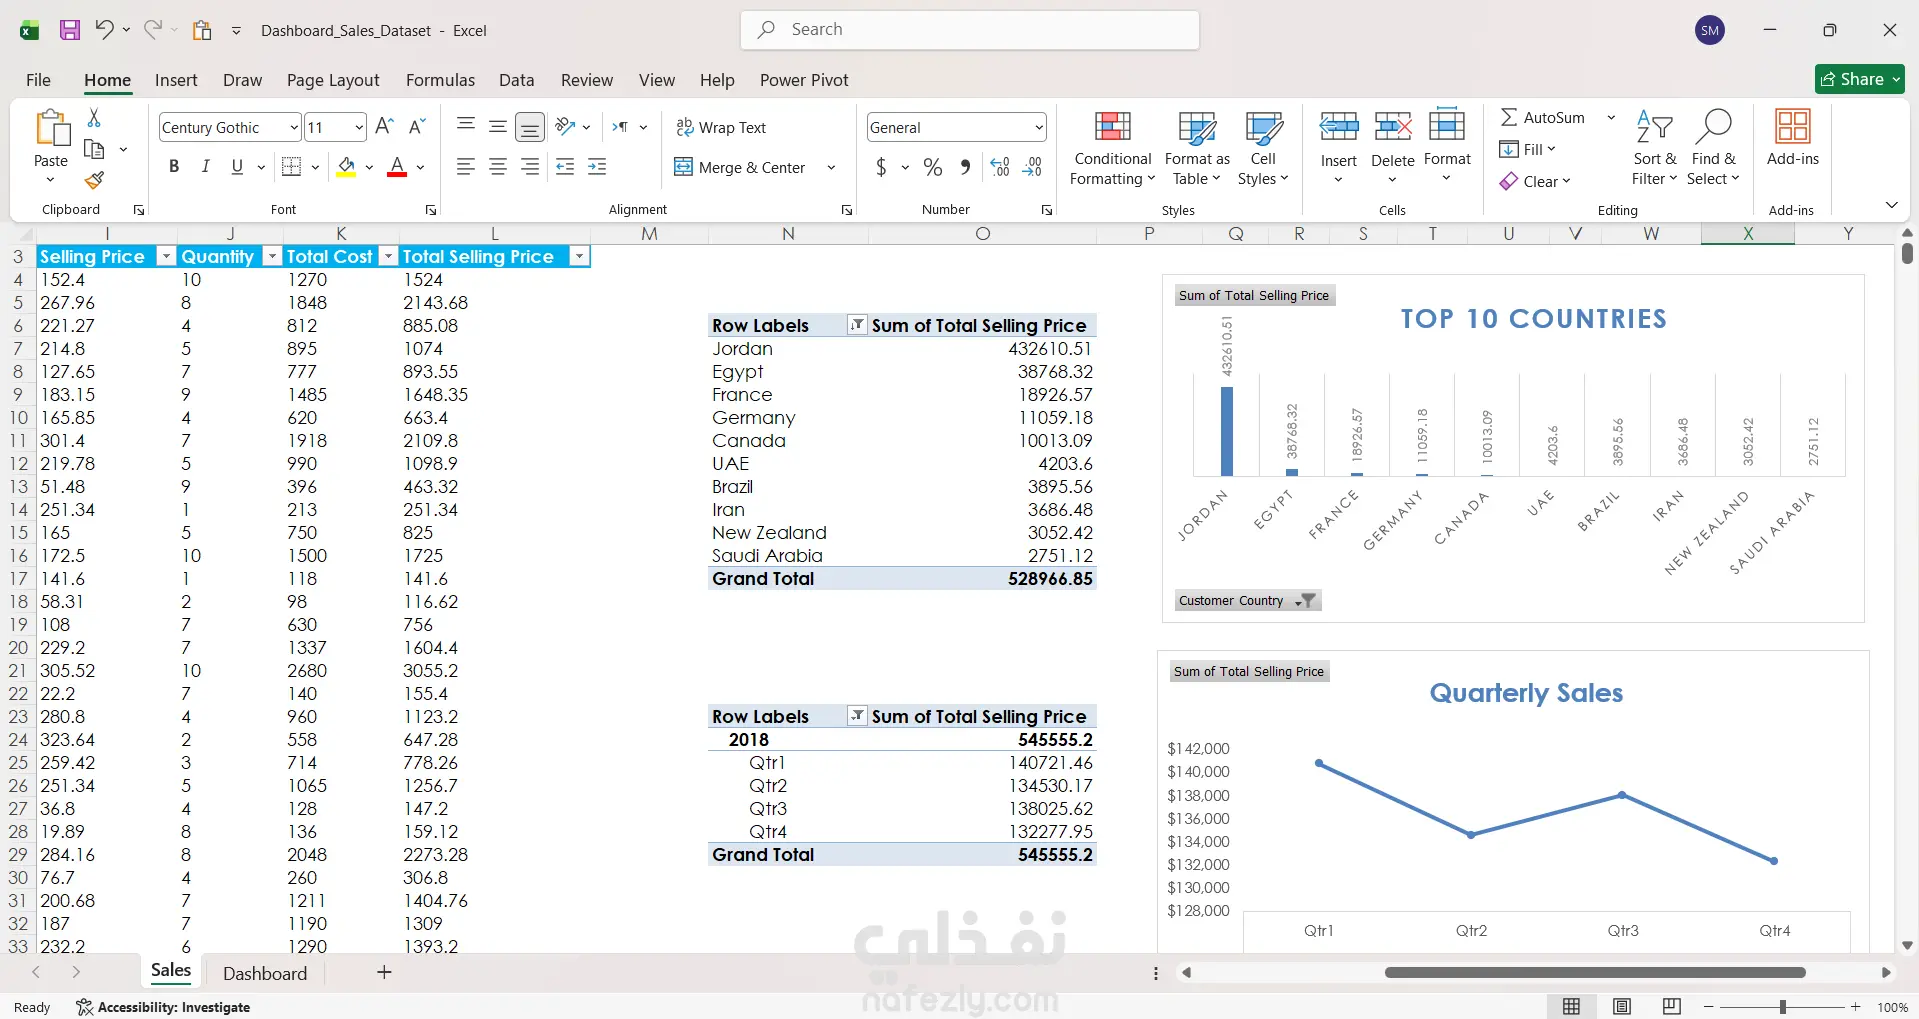Switch to the Dashboard sheet tab

pos(265,973)
